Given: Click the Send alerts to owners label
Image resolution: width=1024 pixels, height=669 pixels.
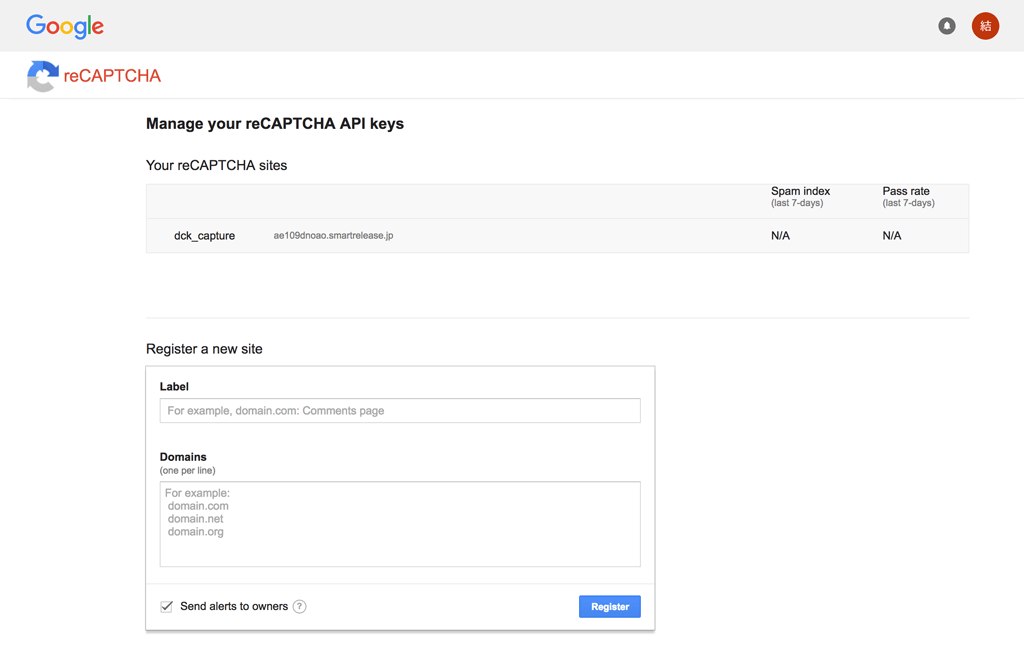Looking at the screenshot, I should coord(234,606).
